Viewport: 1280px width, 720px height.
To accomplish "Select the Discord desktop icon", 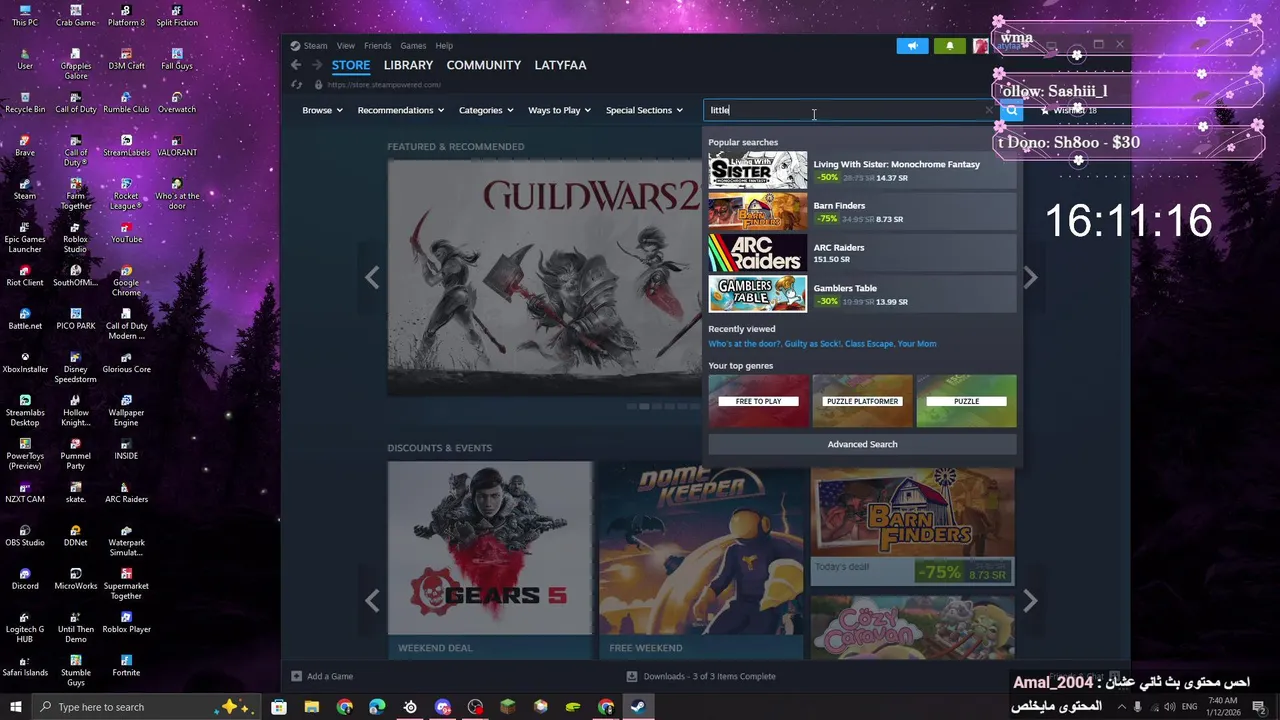I will [25, 579].
